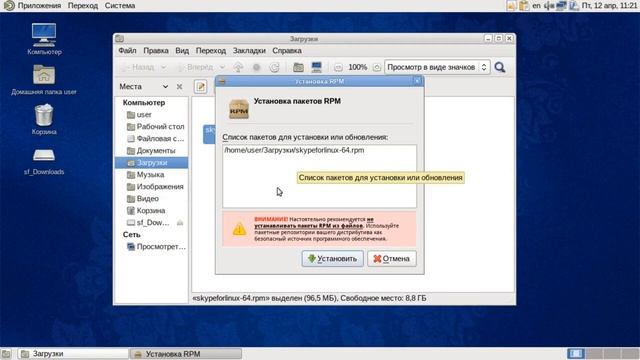Click the go up folder icon
Screen dimensions: 640x360
[238, 67]
